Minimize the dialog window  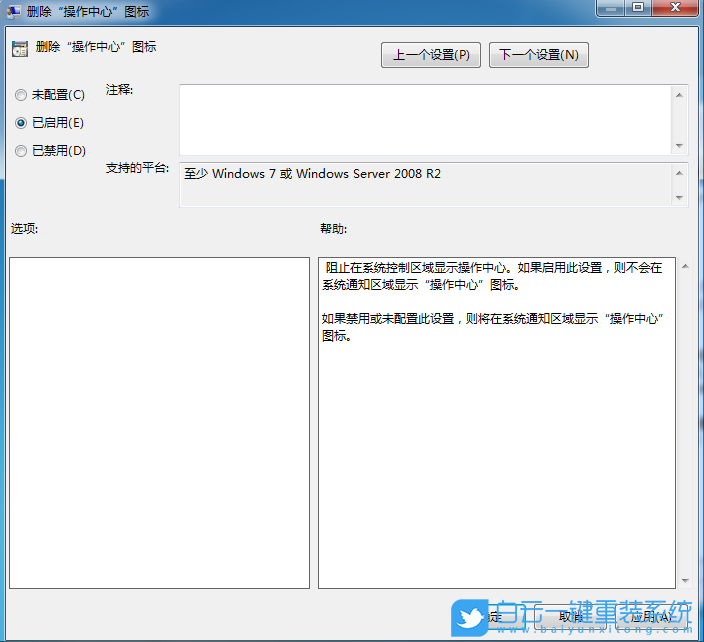click(x=611, y=8)
